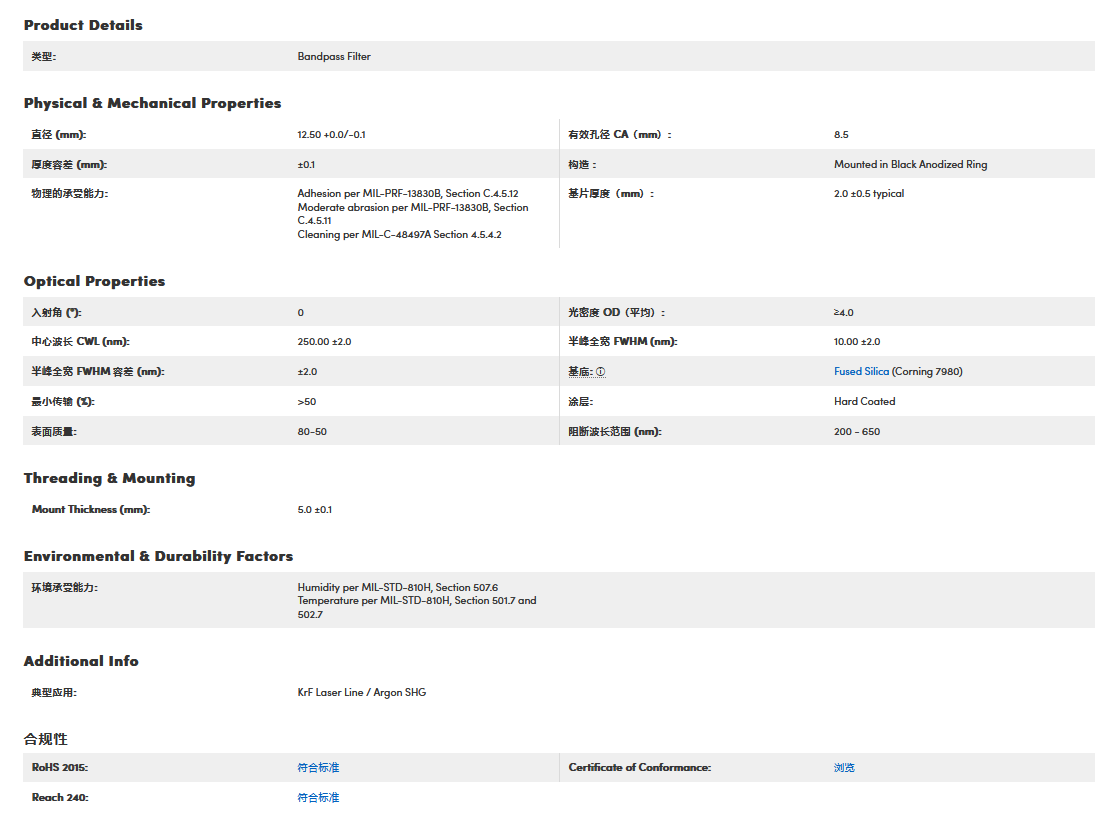Click the Environmental & Durability Factors heading
The image size is (1100, 830).
[158, 556]
